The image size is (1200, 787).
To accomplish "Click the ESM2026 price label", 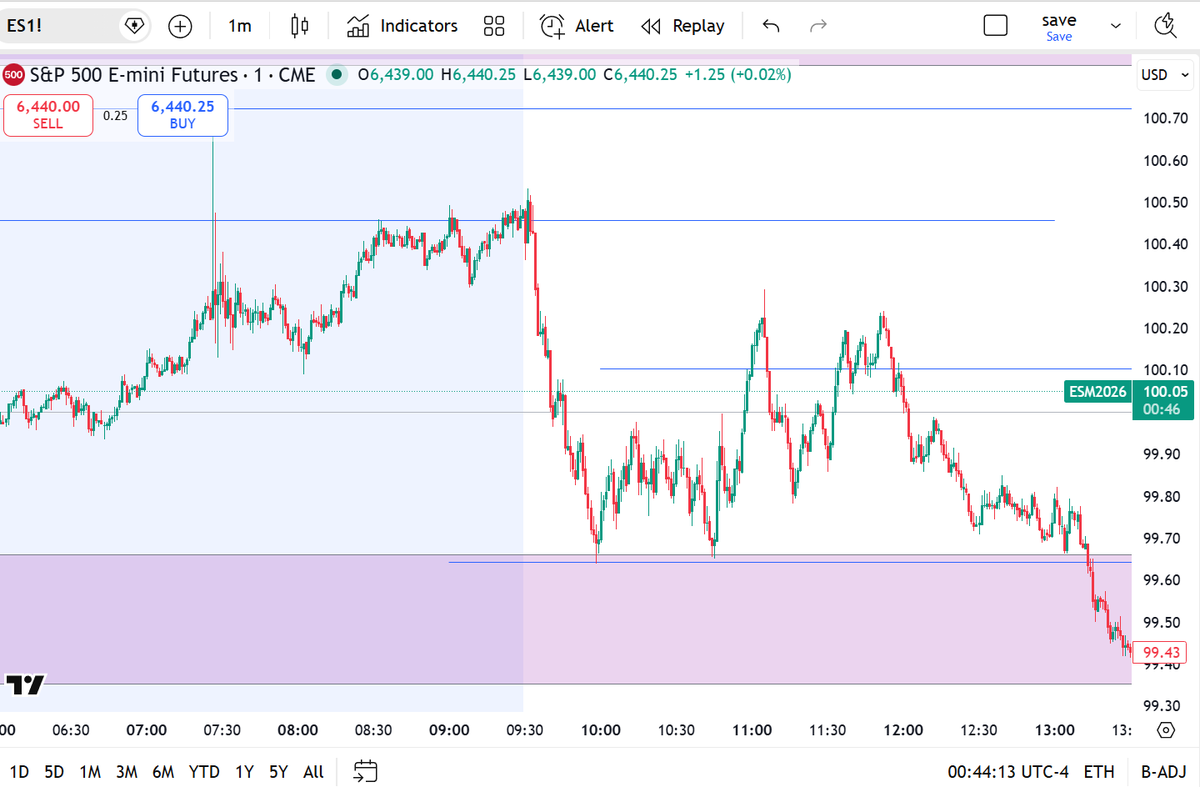I will click(1097, 393).
